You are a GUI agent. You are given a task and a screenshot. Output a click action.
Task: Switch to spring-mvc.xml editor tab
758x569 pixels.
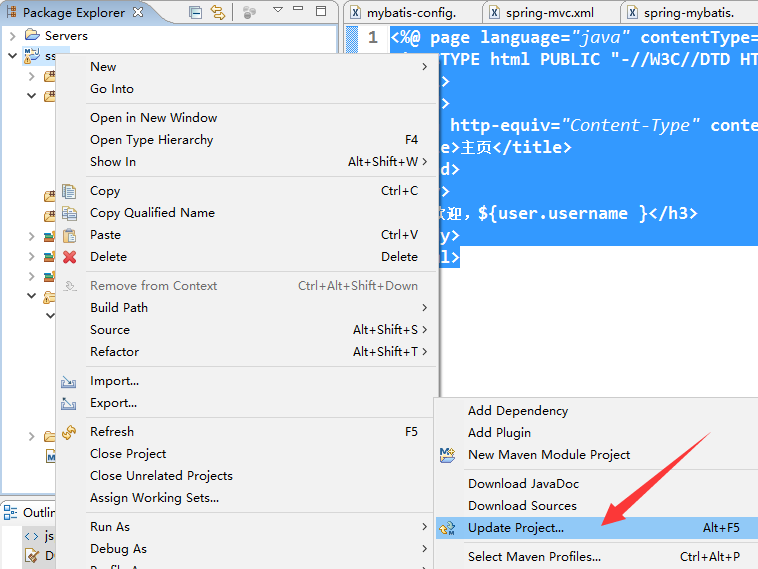pos(551,13)
